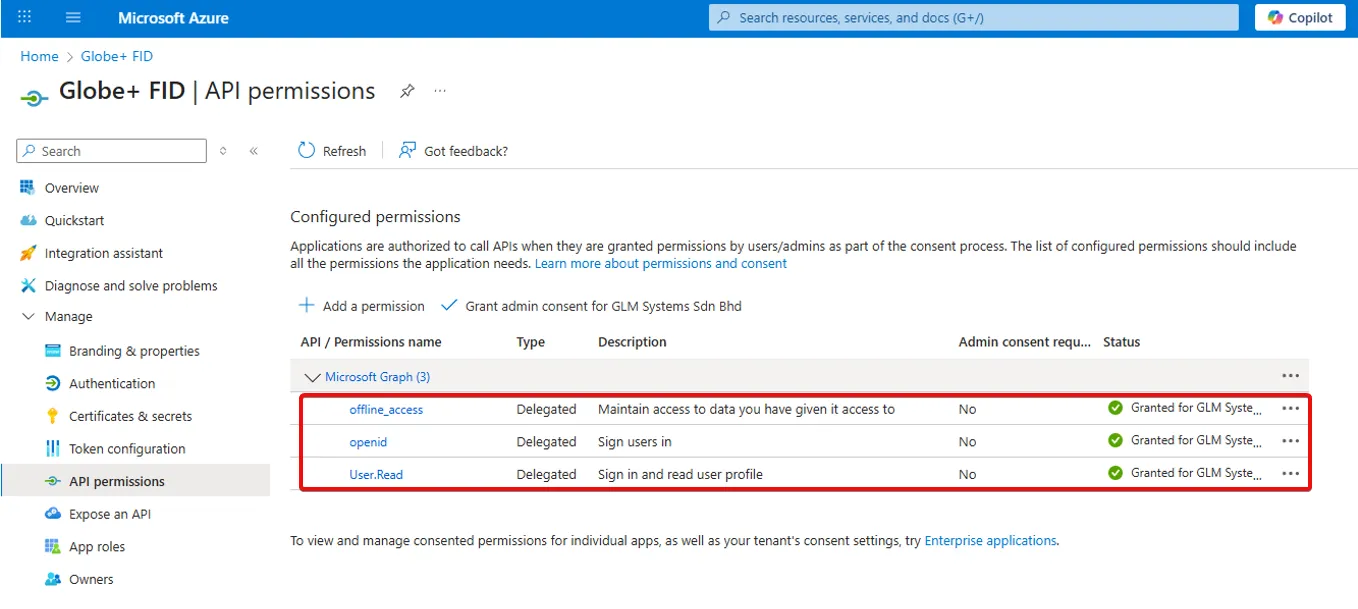
Task: Click the openid permission link
Action: (x=368, y=442)
